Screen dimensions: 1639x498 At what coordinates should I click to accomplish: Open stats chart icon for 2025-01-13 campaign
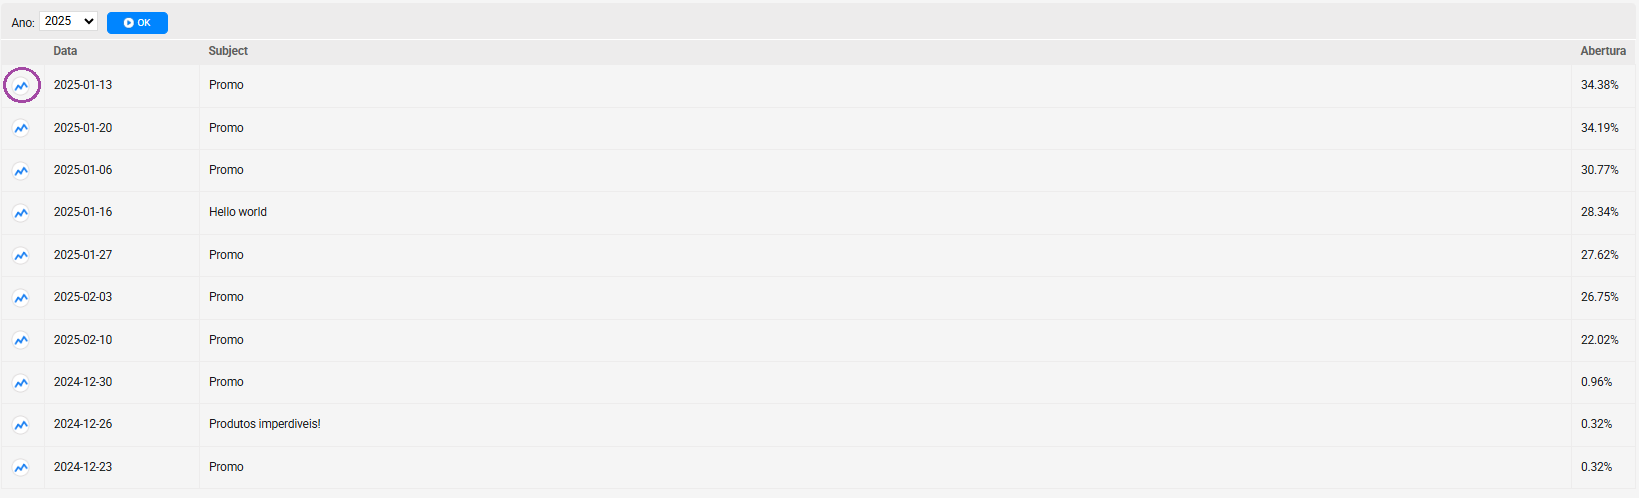21,86
